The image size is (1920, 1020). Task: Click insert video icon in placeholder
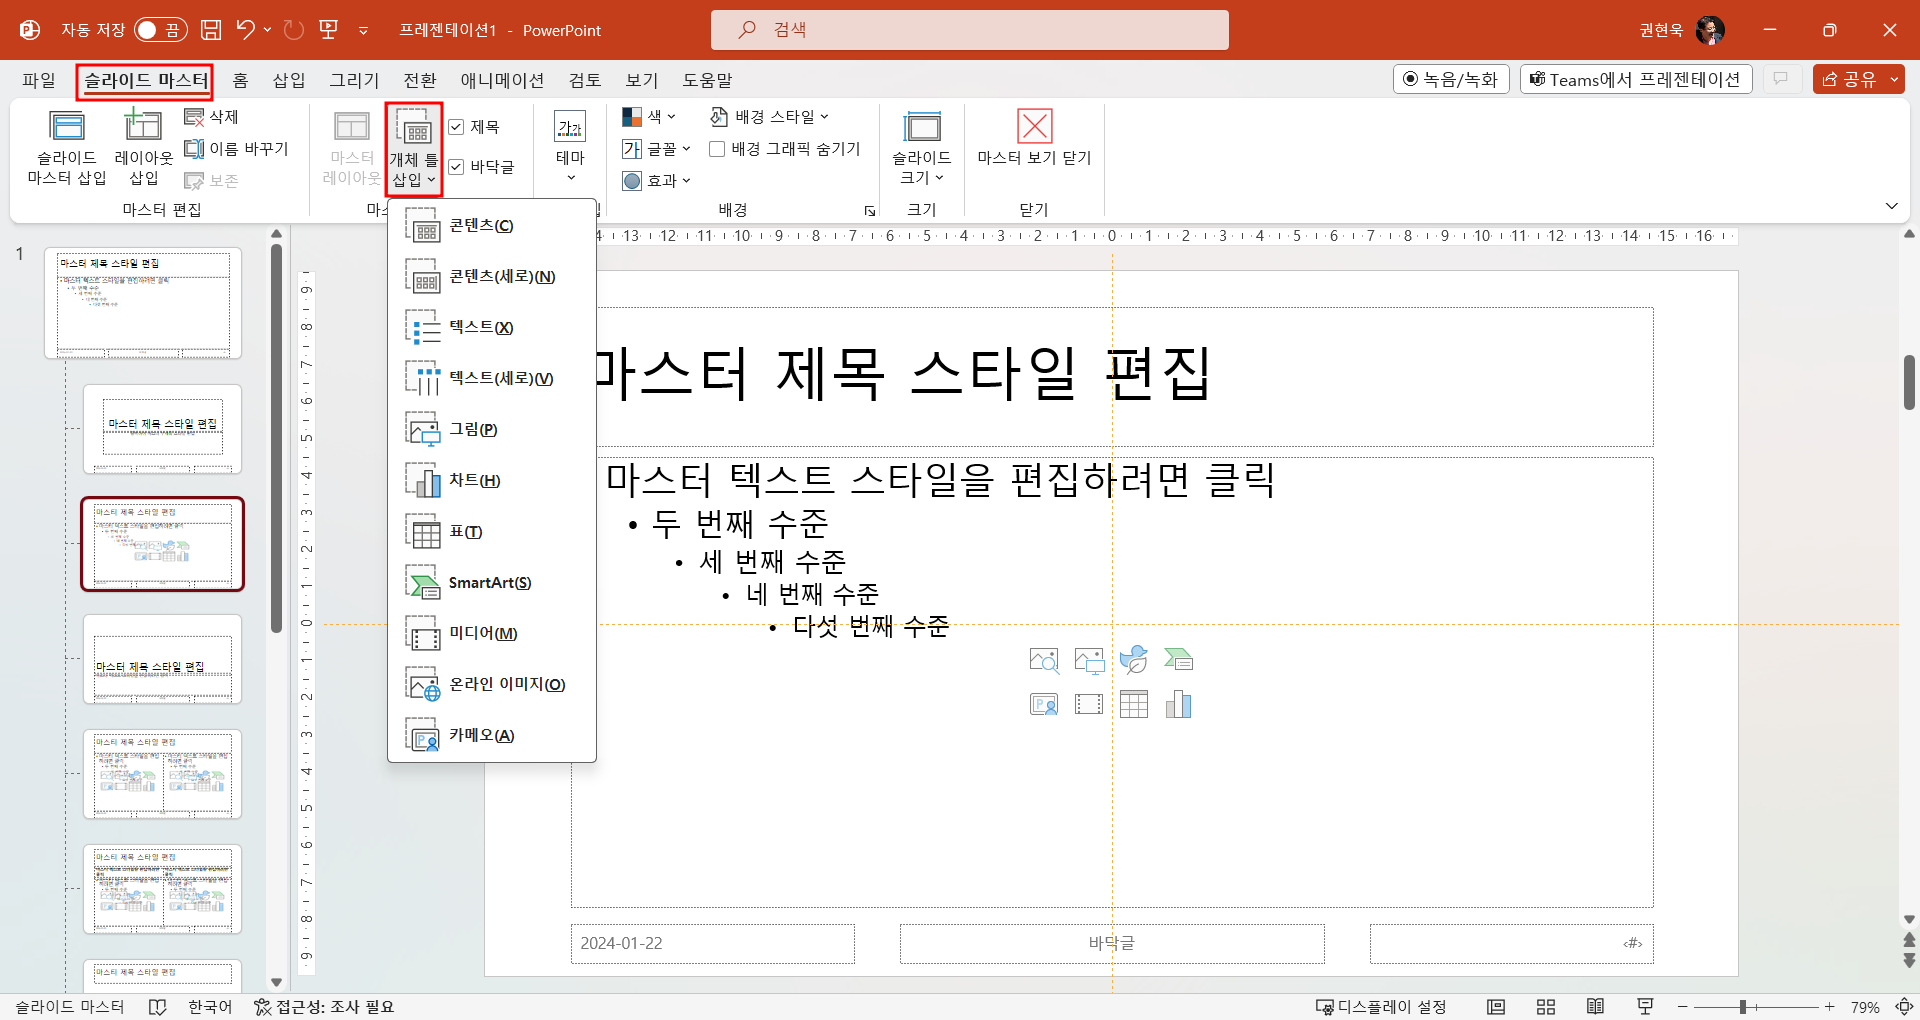1089,704
